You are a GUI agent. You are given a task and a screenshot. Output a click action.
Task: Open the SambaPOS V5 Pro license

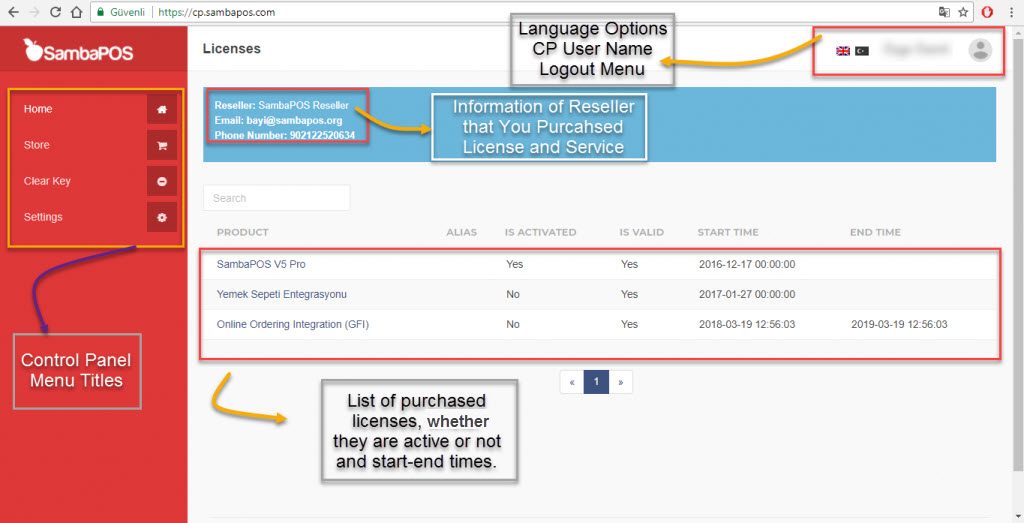pos(261,264)
